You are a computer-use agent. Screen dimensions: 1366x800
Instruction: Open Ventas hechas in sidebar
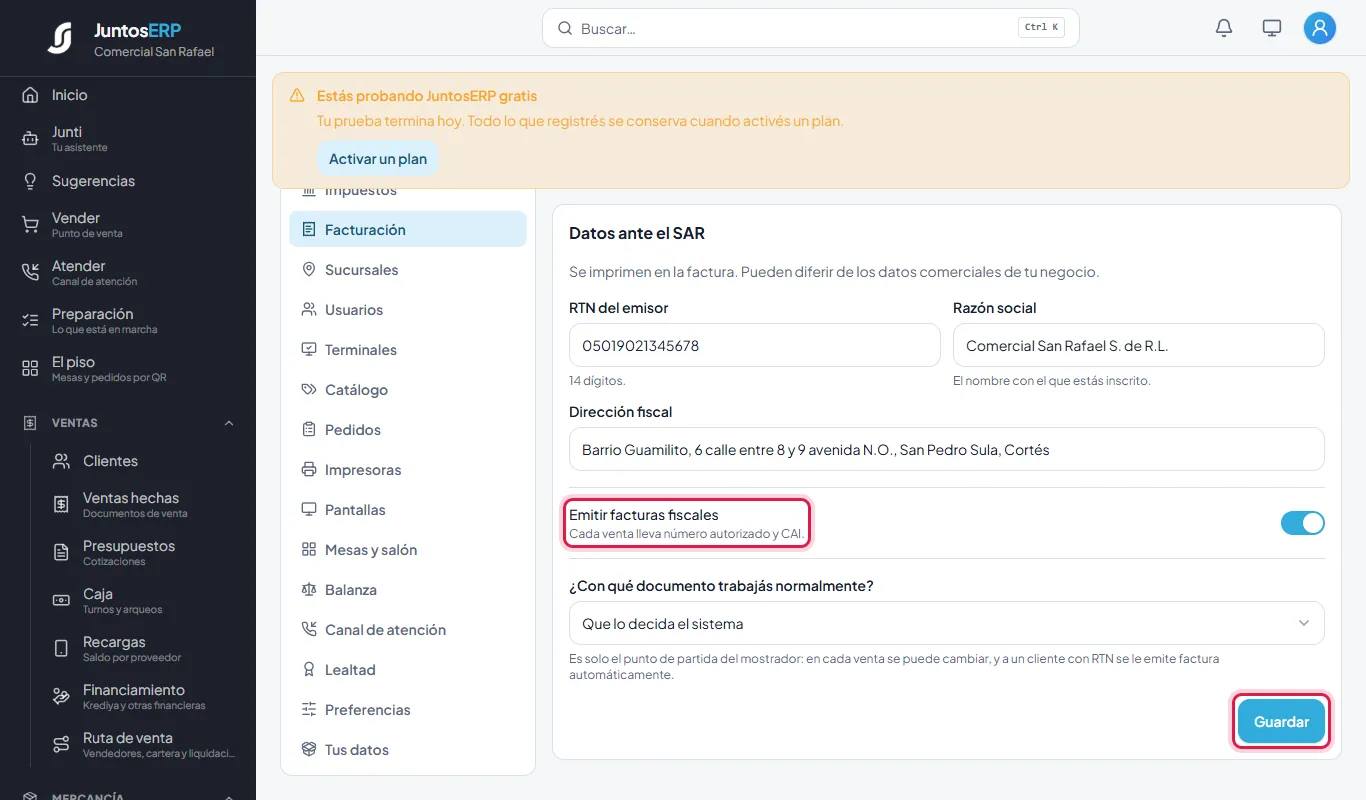click(x=143, y=504)
